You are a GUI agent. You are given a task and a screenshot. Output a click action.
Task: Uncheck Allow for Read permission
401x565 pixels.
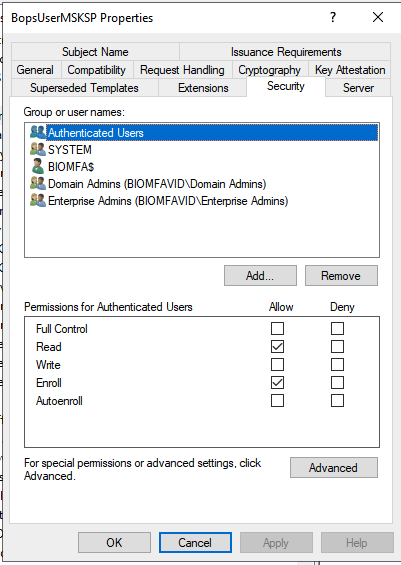click(277, 347)
